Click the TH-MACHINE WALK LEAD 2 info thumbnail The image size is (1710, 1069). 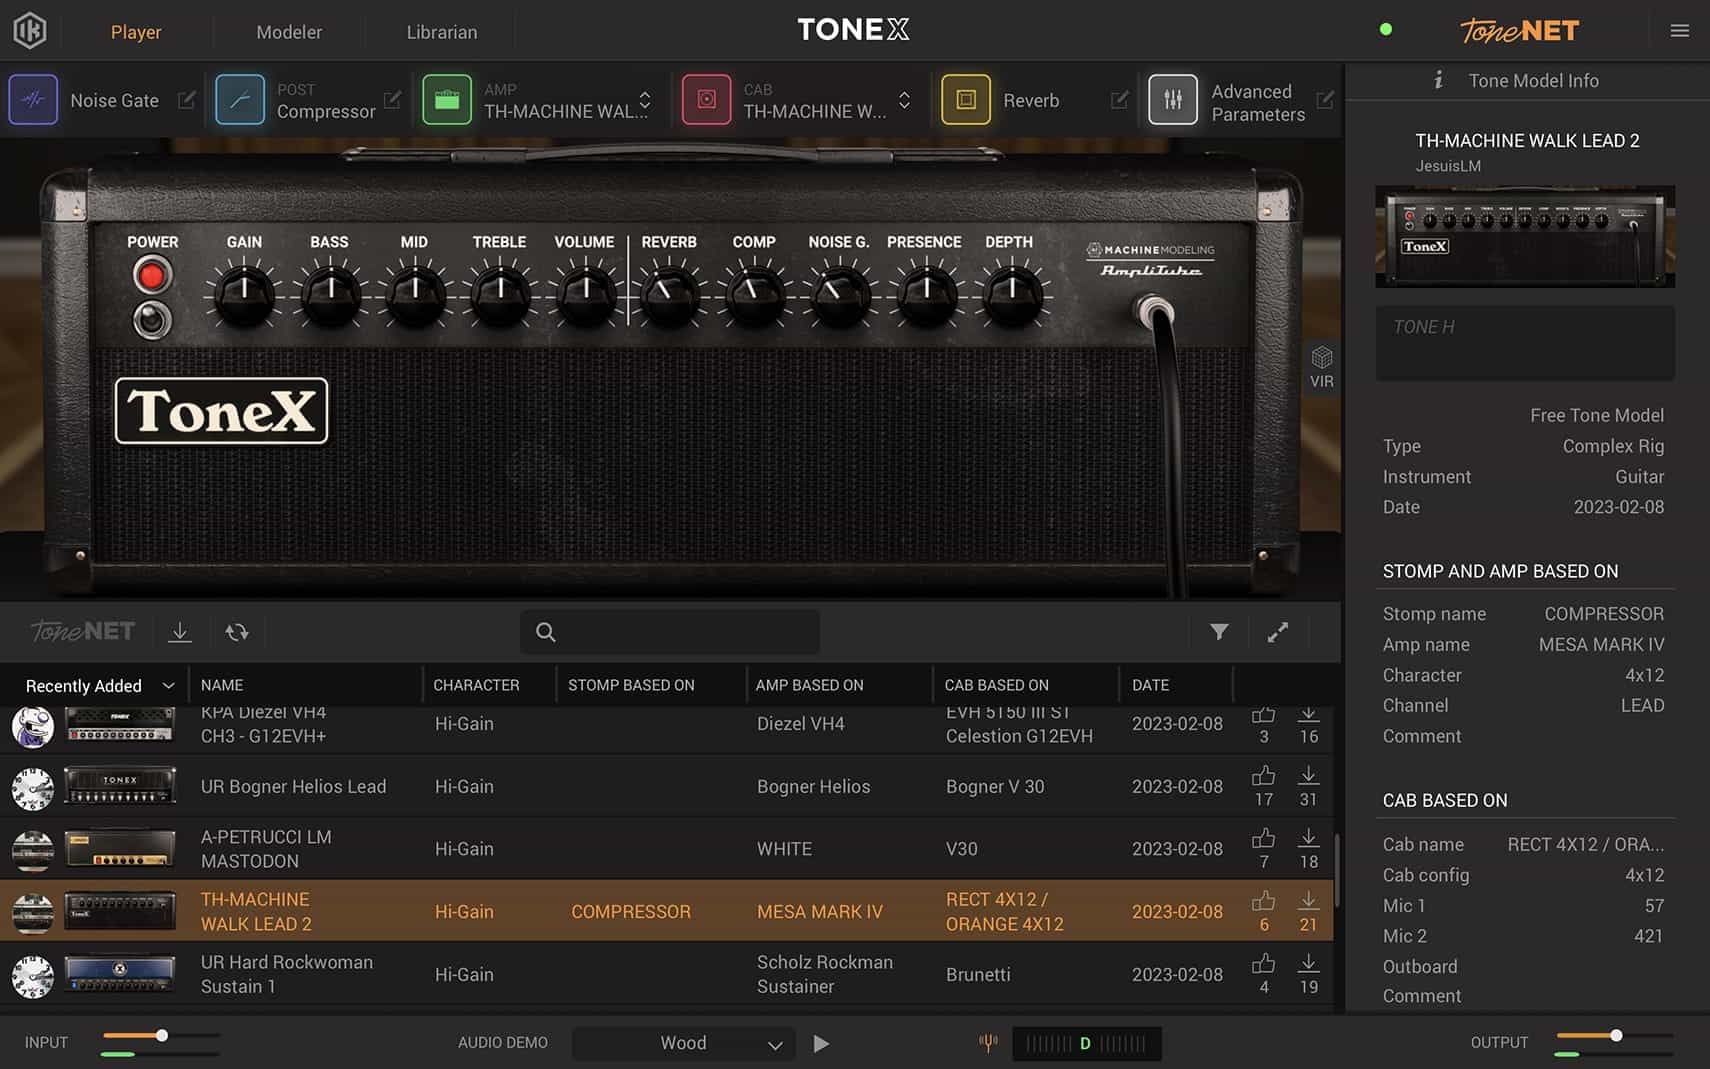tap(1525, 237)
